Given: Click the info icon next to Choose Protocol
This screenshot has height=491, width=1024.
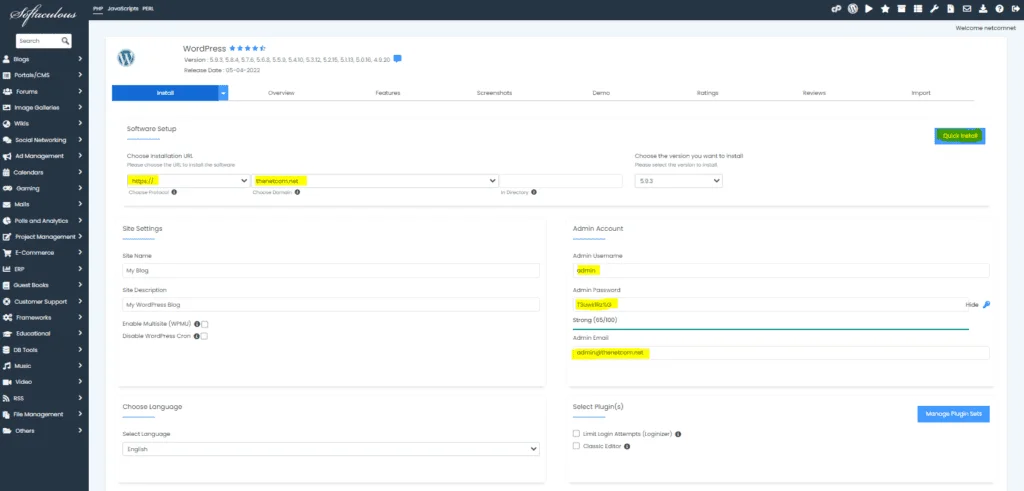Looking at the screenshot, I should [x=174, y=193].
